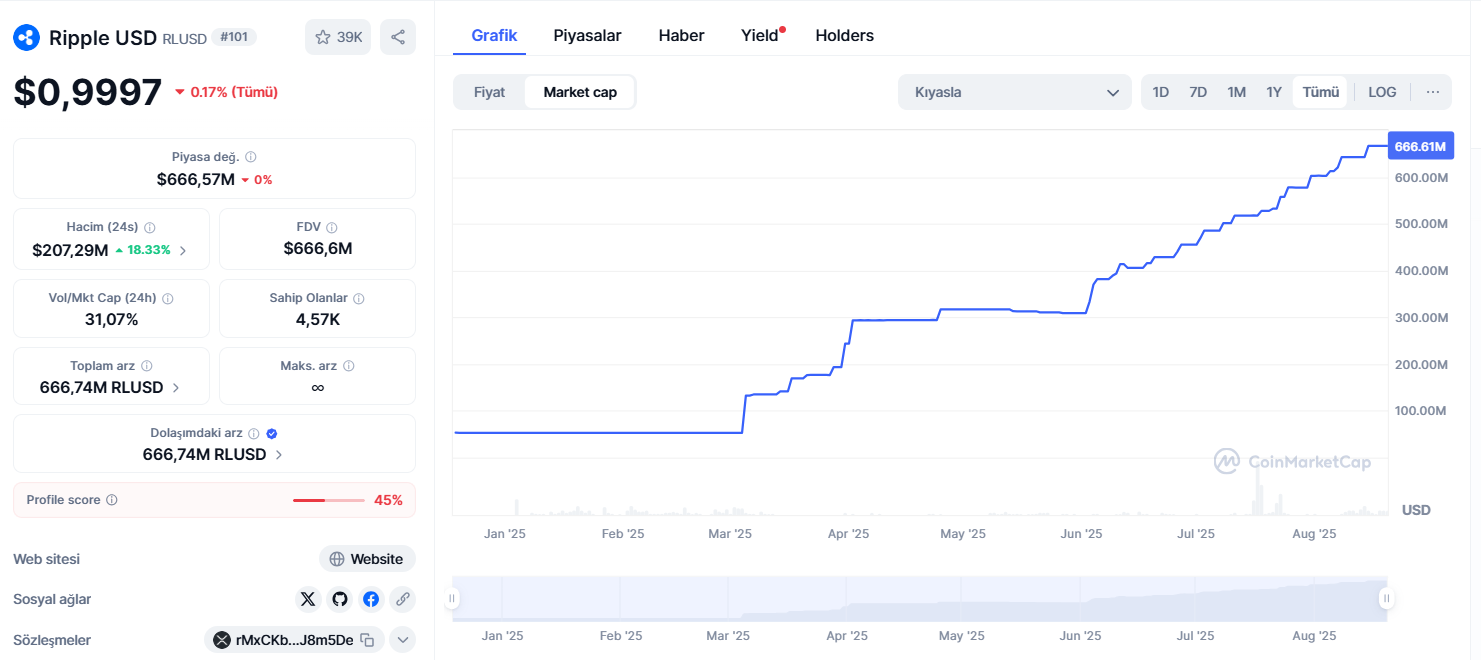Expand the contracts list chevron
This screenshot has height=660, width=1481.
tap(403, 640)
